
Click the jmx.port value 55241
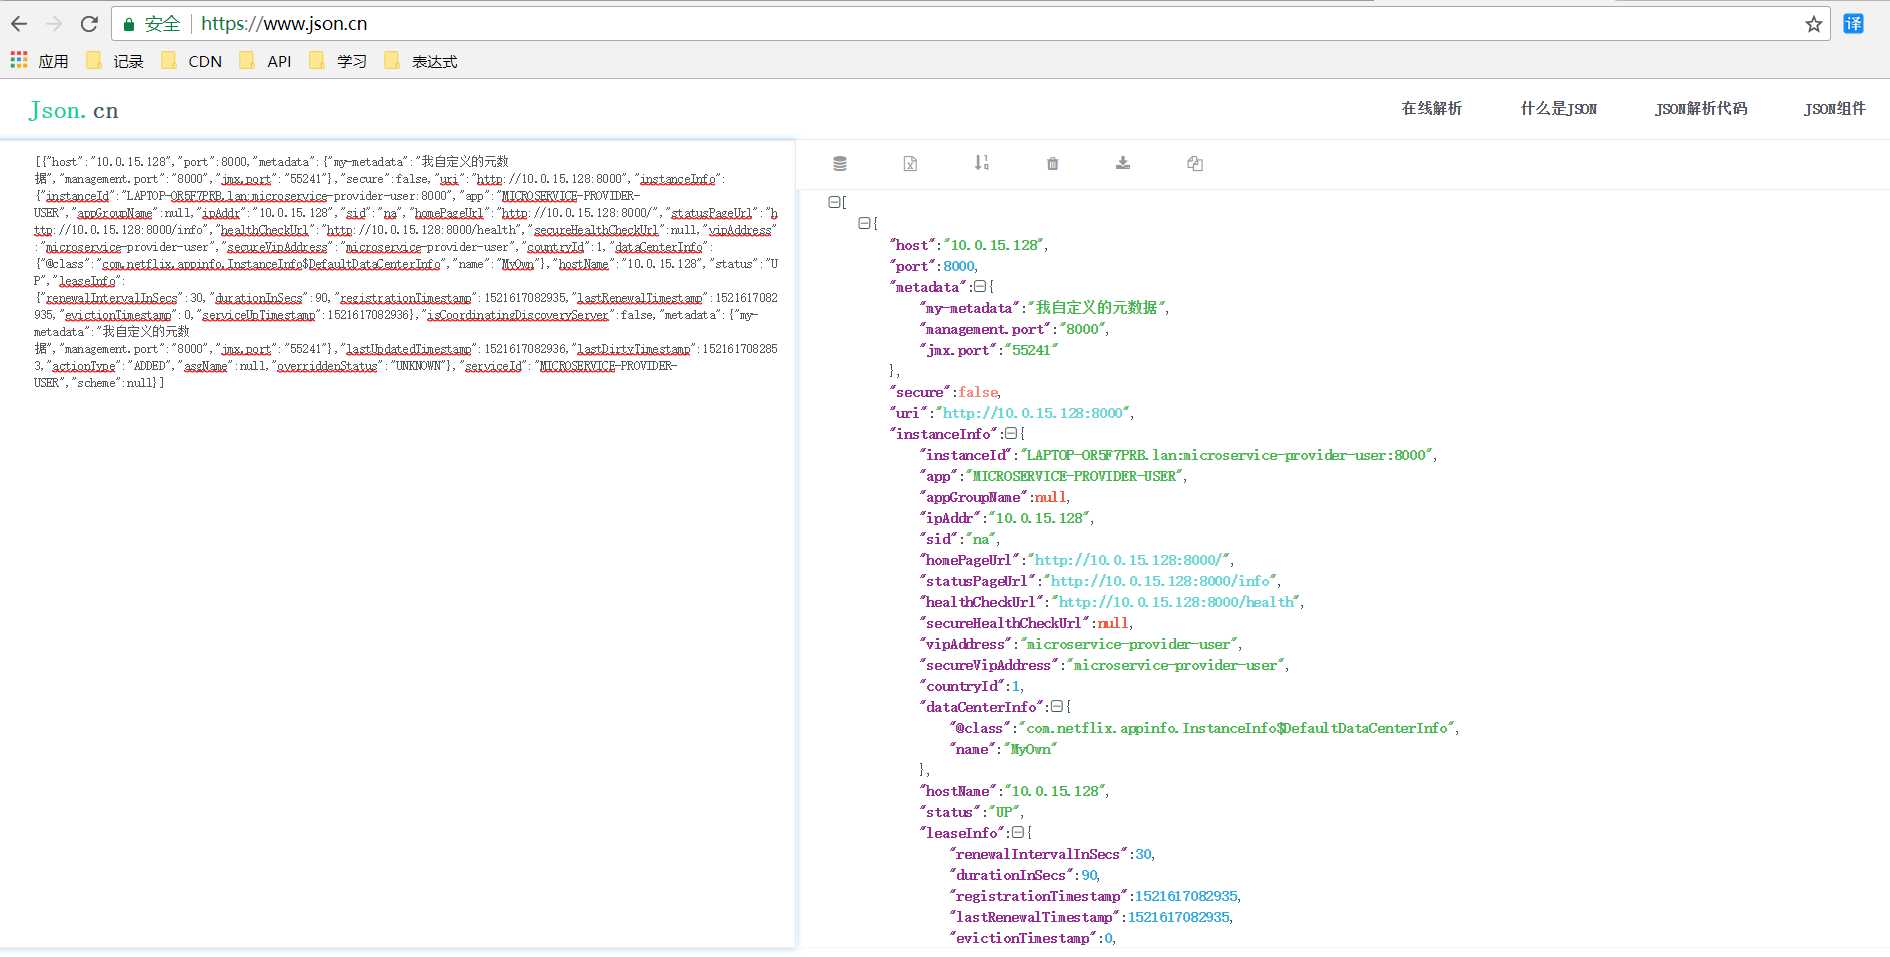(x=1030, y=350)
